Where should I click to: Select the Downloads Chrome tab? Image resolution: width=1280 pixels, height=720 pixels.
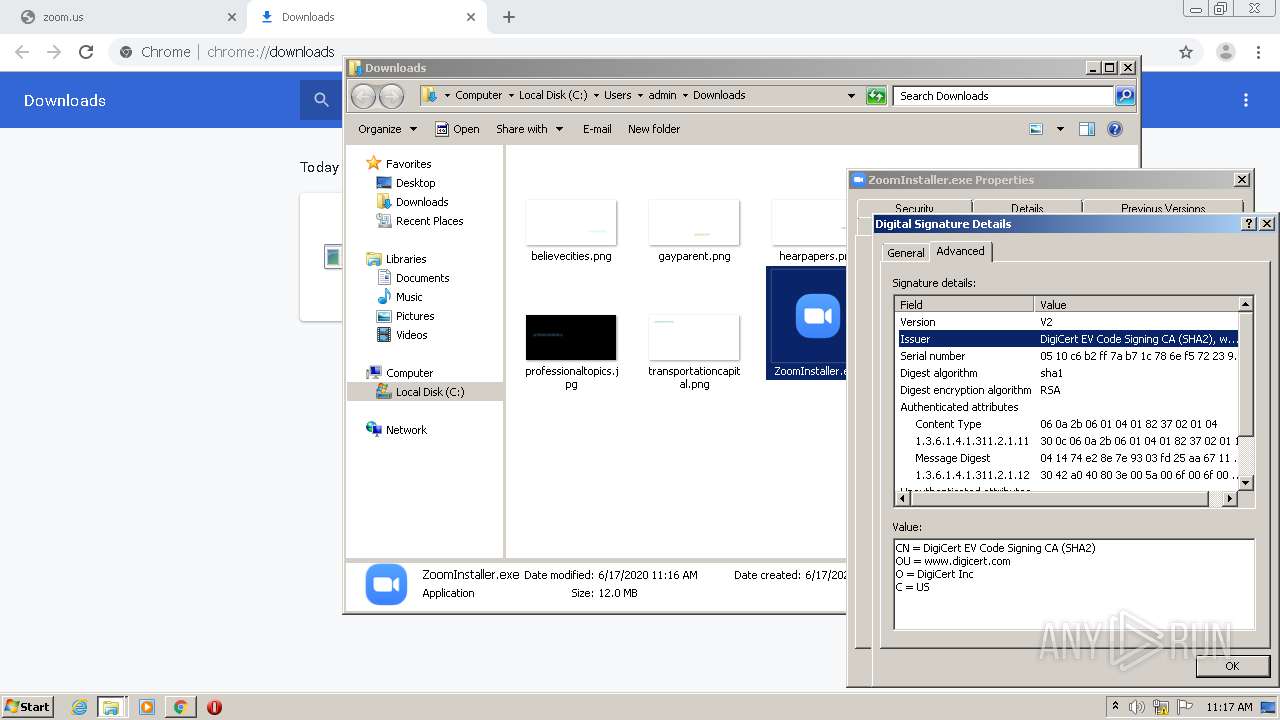tap(366, 17)
